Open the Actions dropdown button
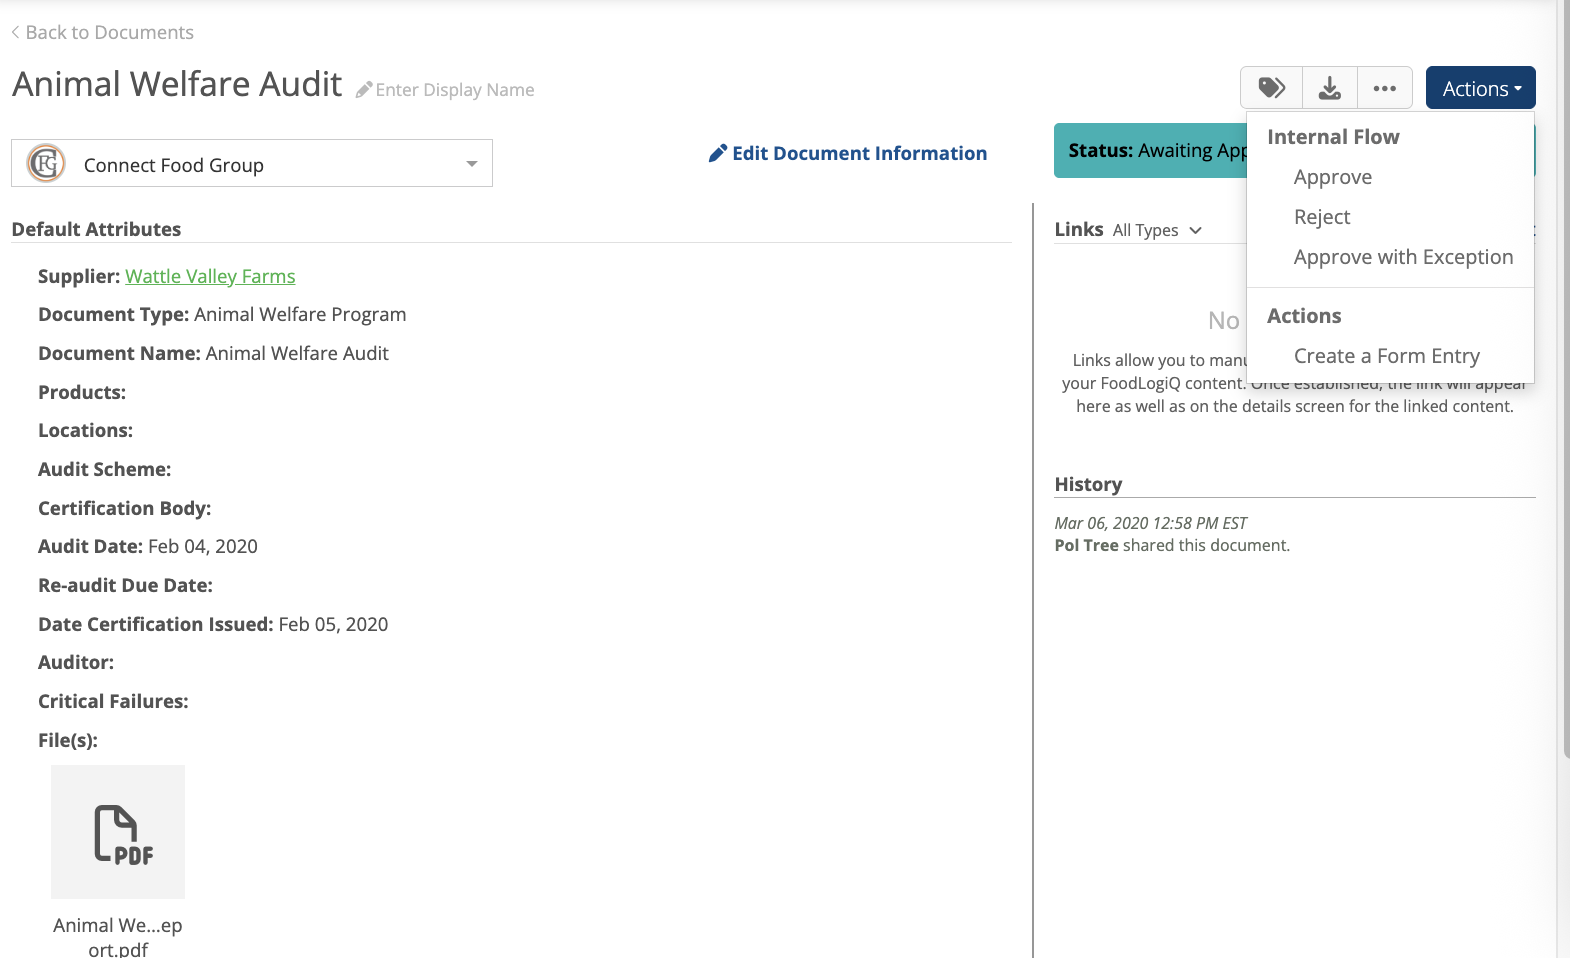 point(1481,88)
